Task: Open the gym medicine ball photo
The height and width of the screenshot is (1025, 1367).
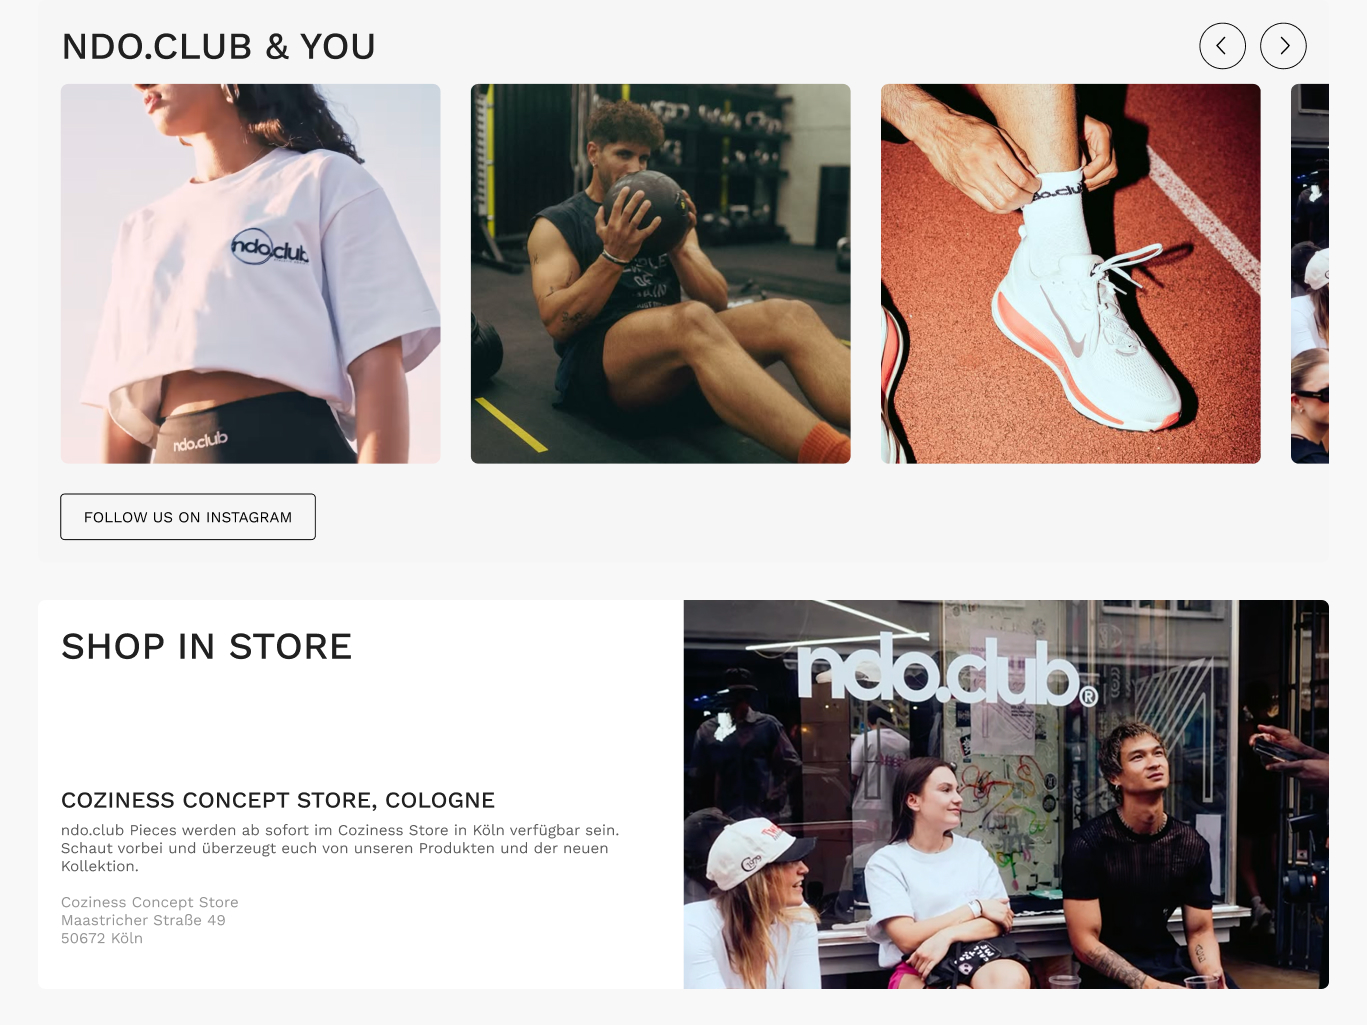Action: 661,273
